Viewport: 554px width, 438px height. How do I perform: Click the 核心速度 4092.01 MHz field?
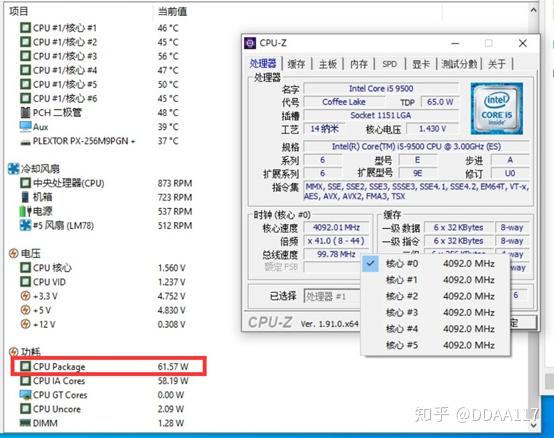(x=336, y=227)
